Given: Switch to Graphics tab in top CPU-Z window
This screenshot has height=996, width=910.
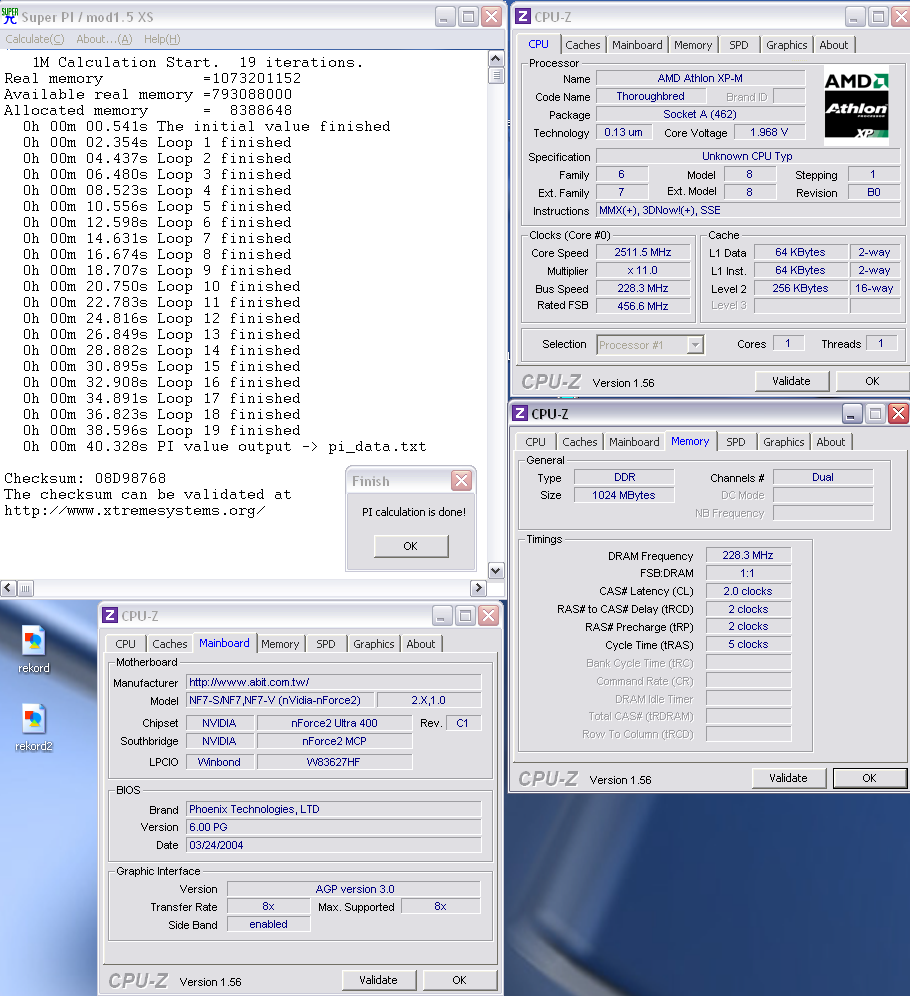Looking at the screenshot, I should [x=786, y=45].
